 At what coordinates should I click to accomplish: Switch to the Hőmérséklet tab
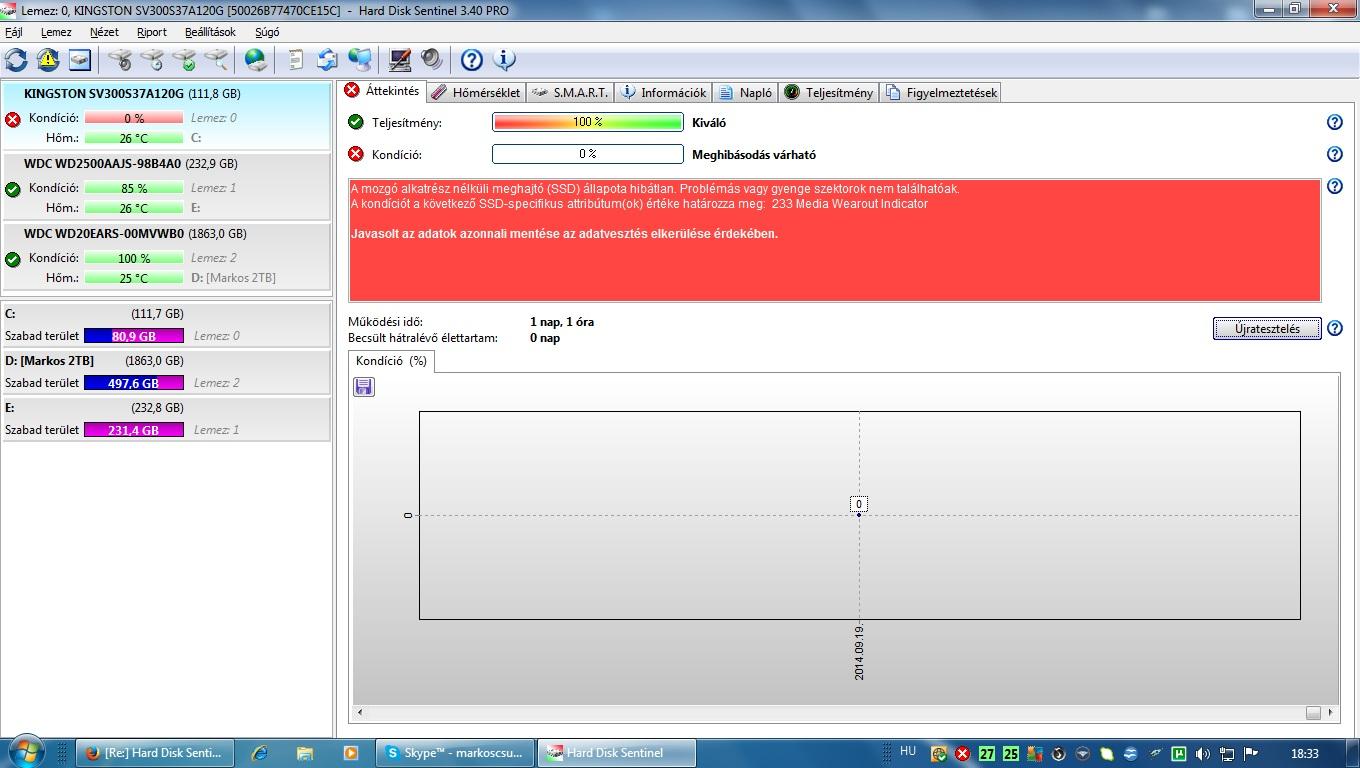(x=476, y=92)
